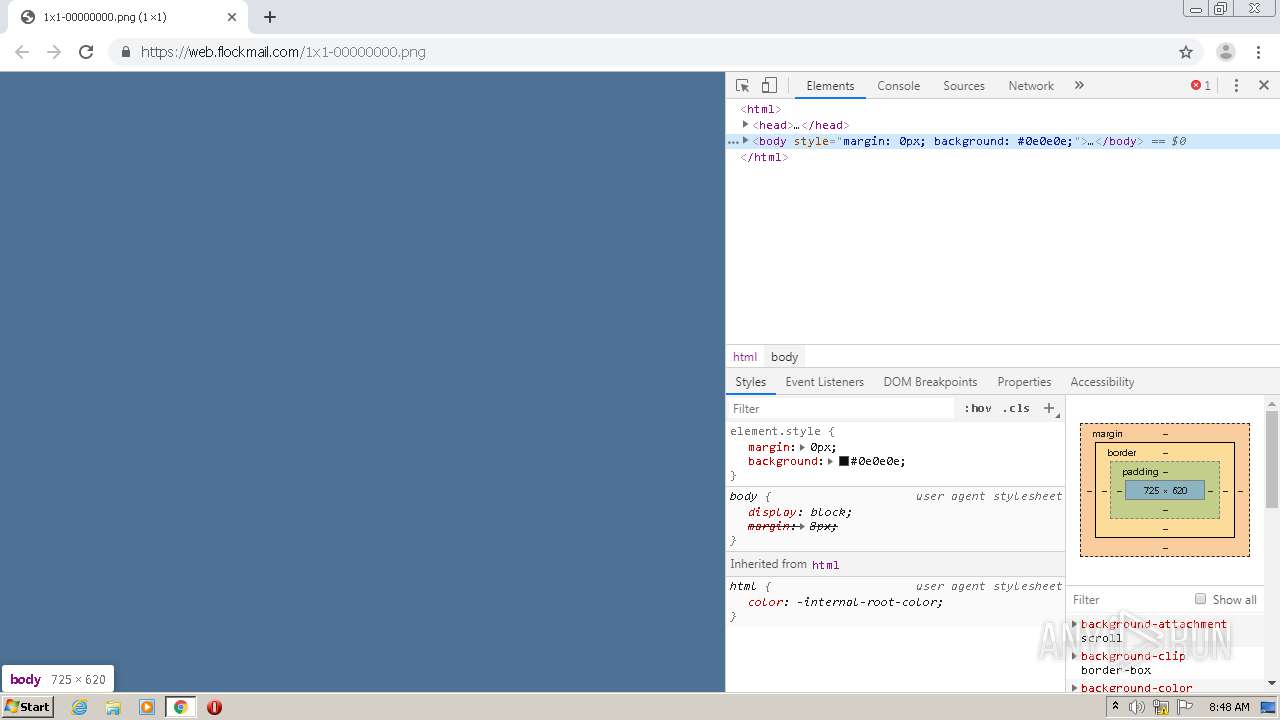The image size is (1280, 720).
Task: Switch to the Network tab
Action: pyautogui.click(x=1031, y=86)
